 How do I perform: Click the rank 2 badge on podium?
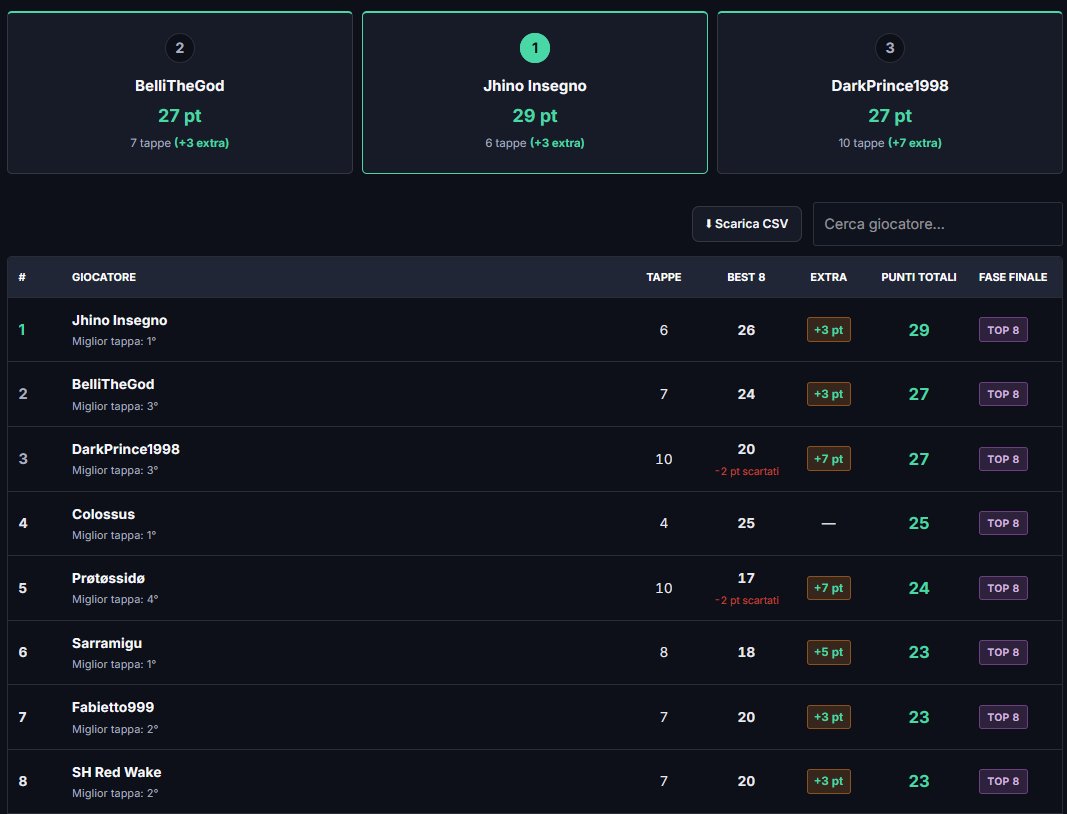pos(180,48)
